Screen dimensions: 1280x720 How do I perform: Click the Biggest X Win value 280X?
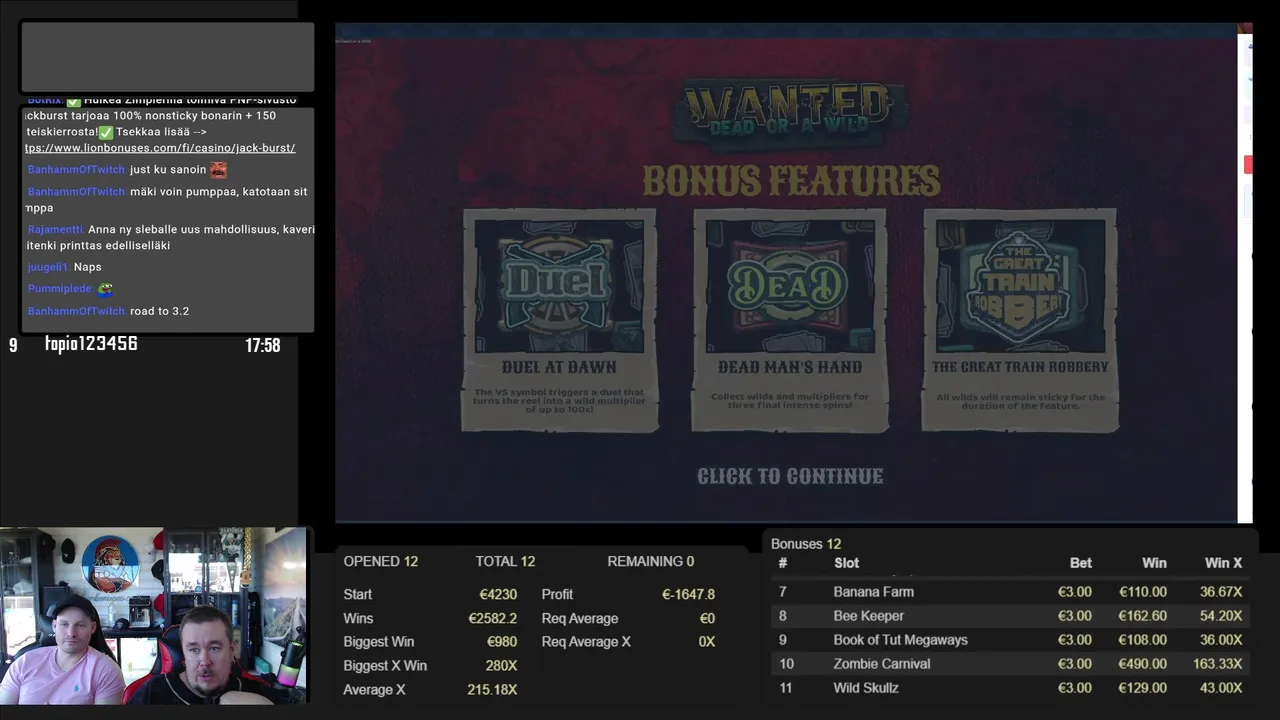[x=501, y=666]
